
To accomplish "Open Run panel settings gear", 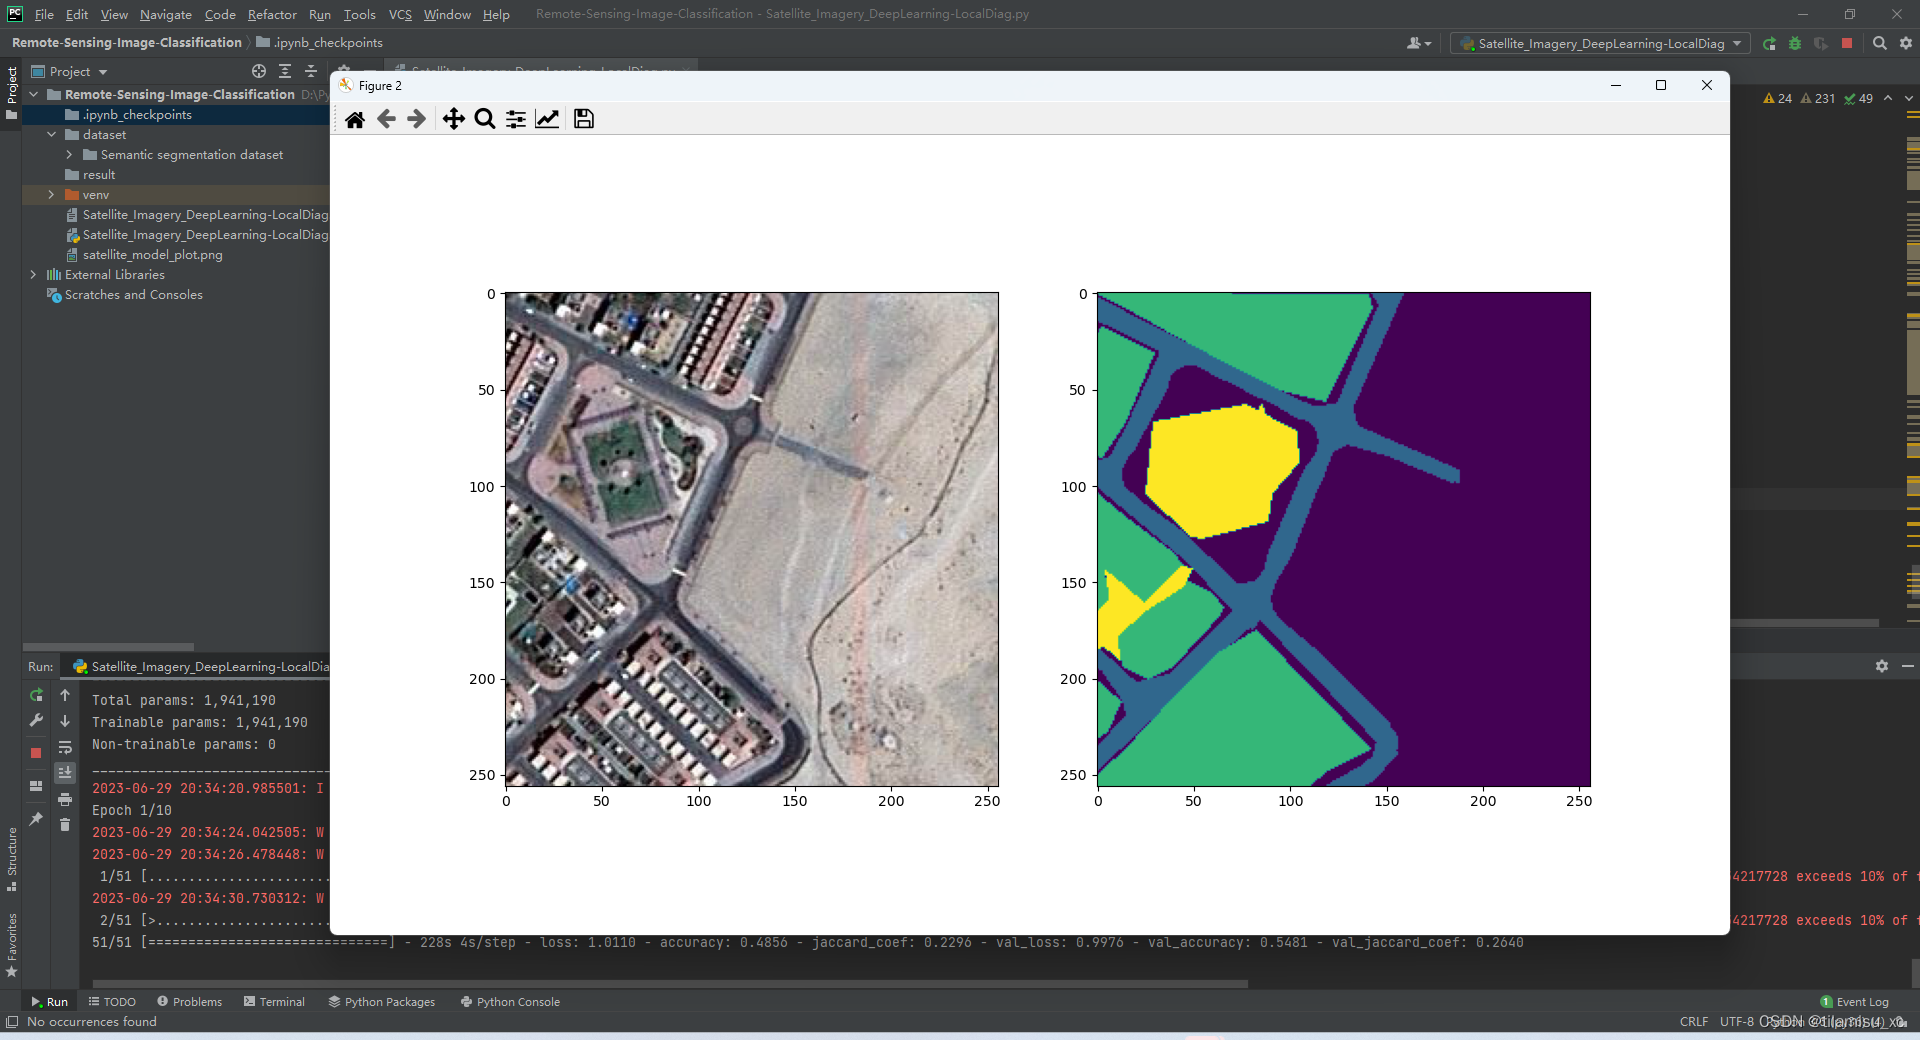I will click(1882, 666).
